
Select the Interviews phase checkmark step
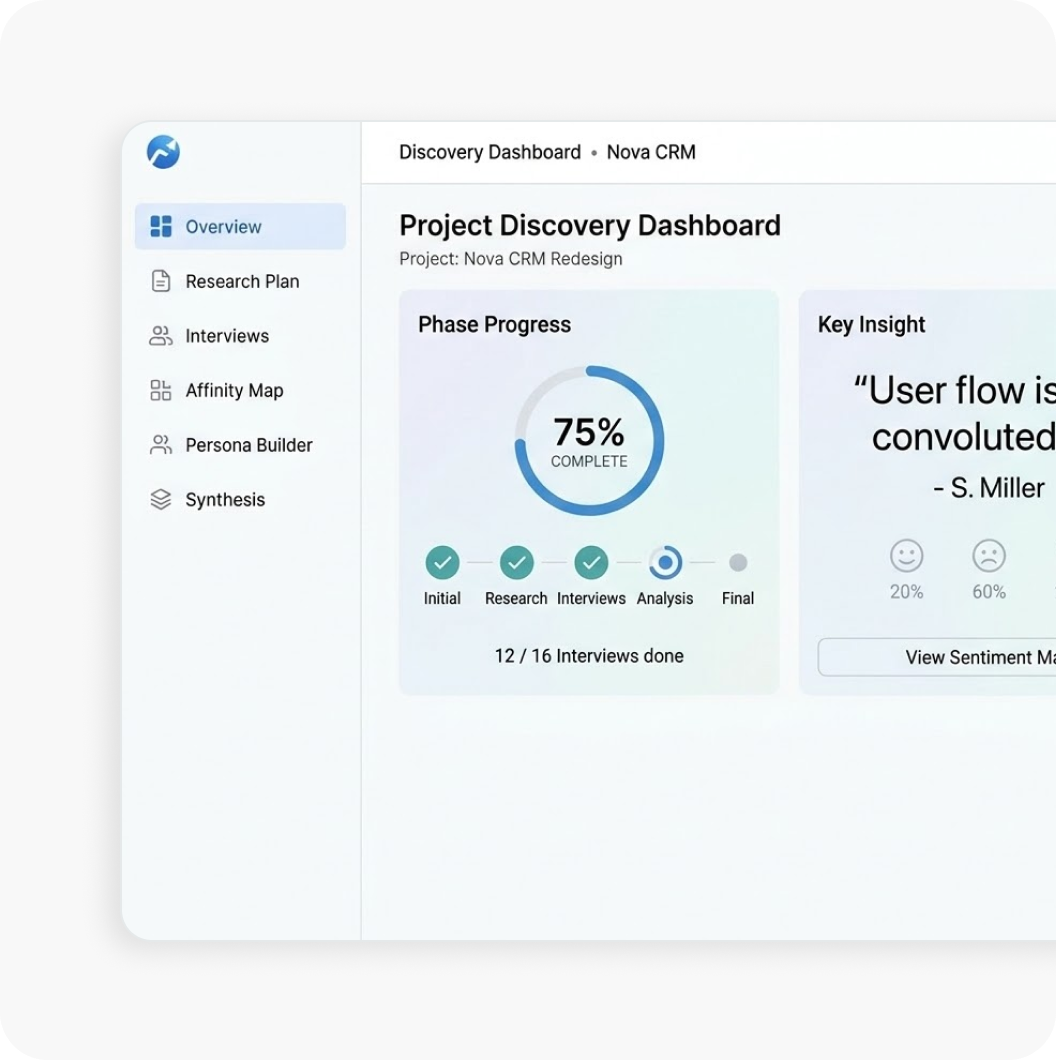[592, 562]
